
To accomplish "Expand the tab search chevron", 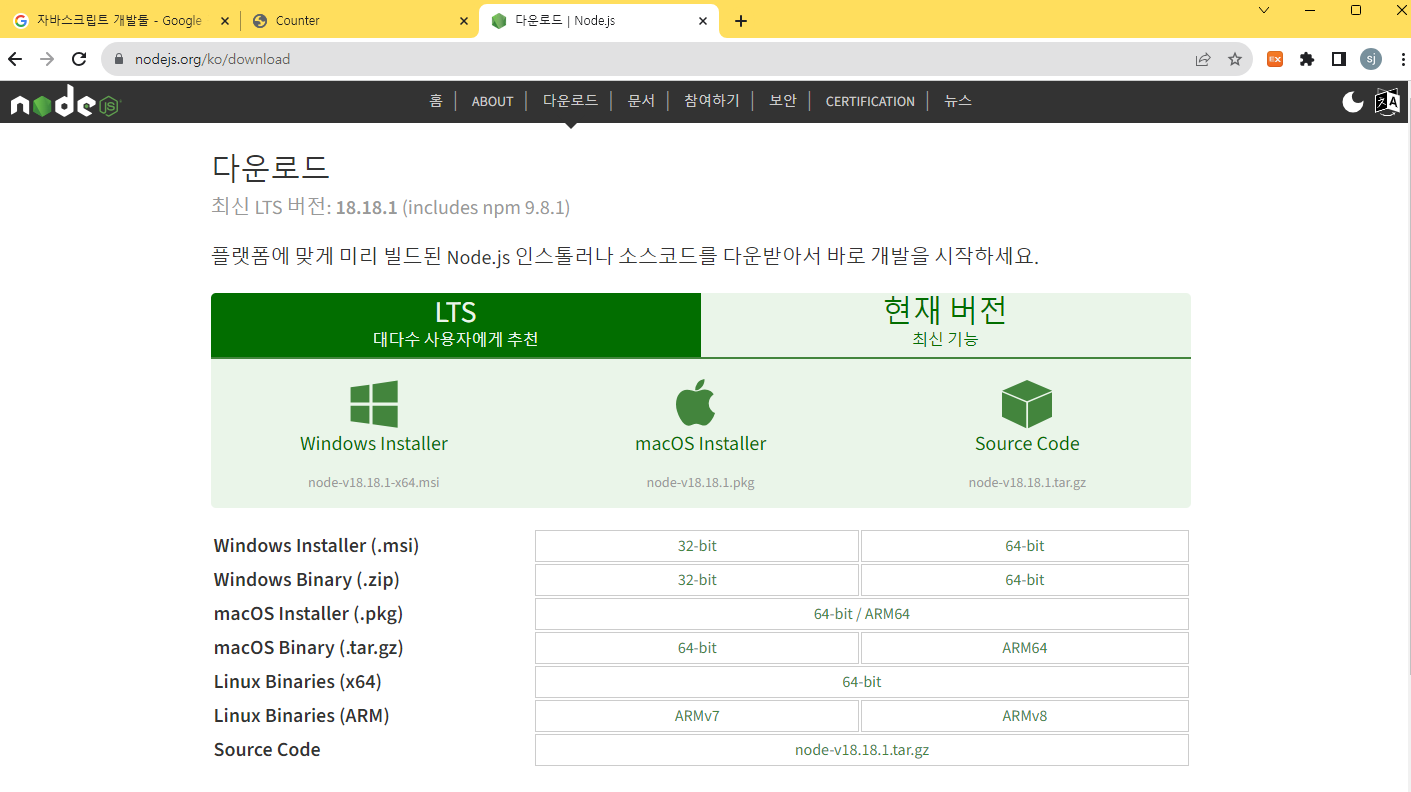I will click(1264, 10).
